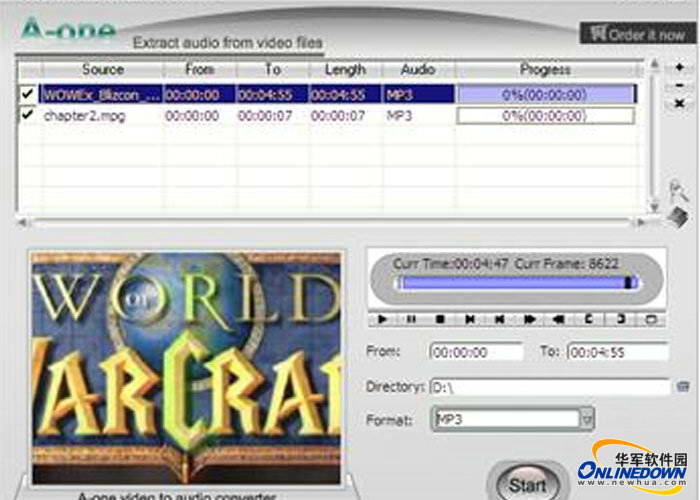This screenshot has width=700, height=500.
Task: Set the start mark bracket icon
Action: click(589, 319)
